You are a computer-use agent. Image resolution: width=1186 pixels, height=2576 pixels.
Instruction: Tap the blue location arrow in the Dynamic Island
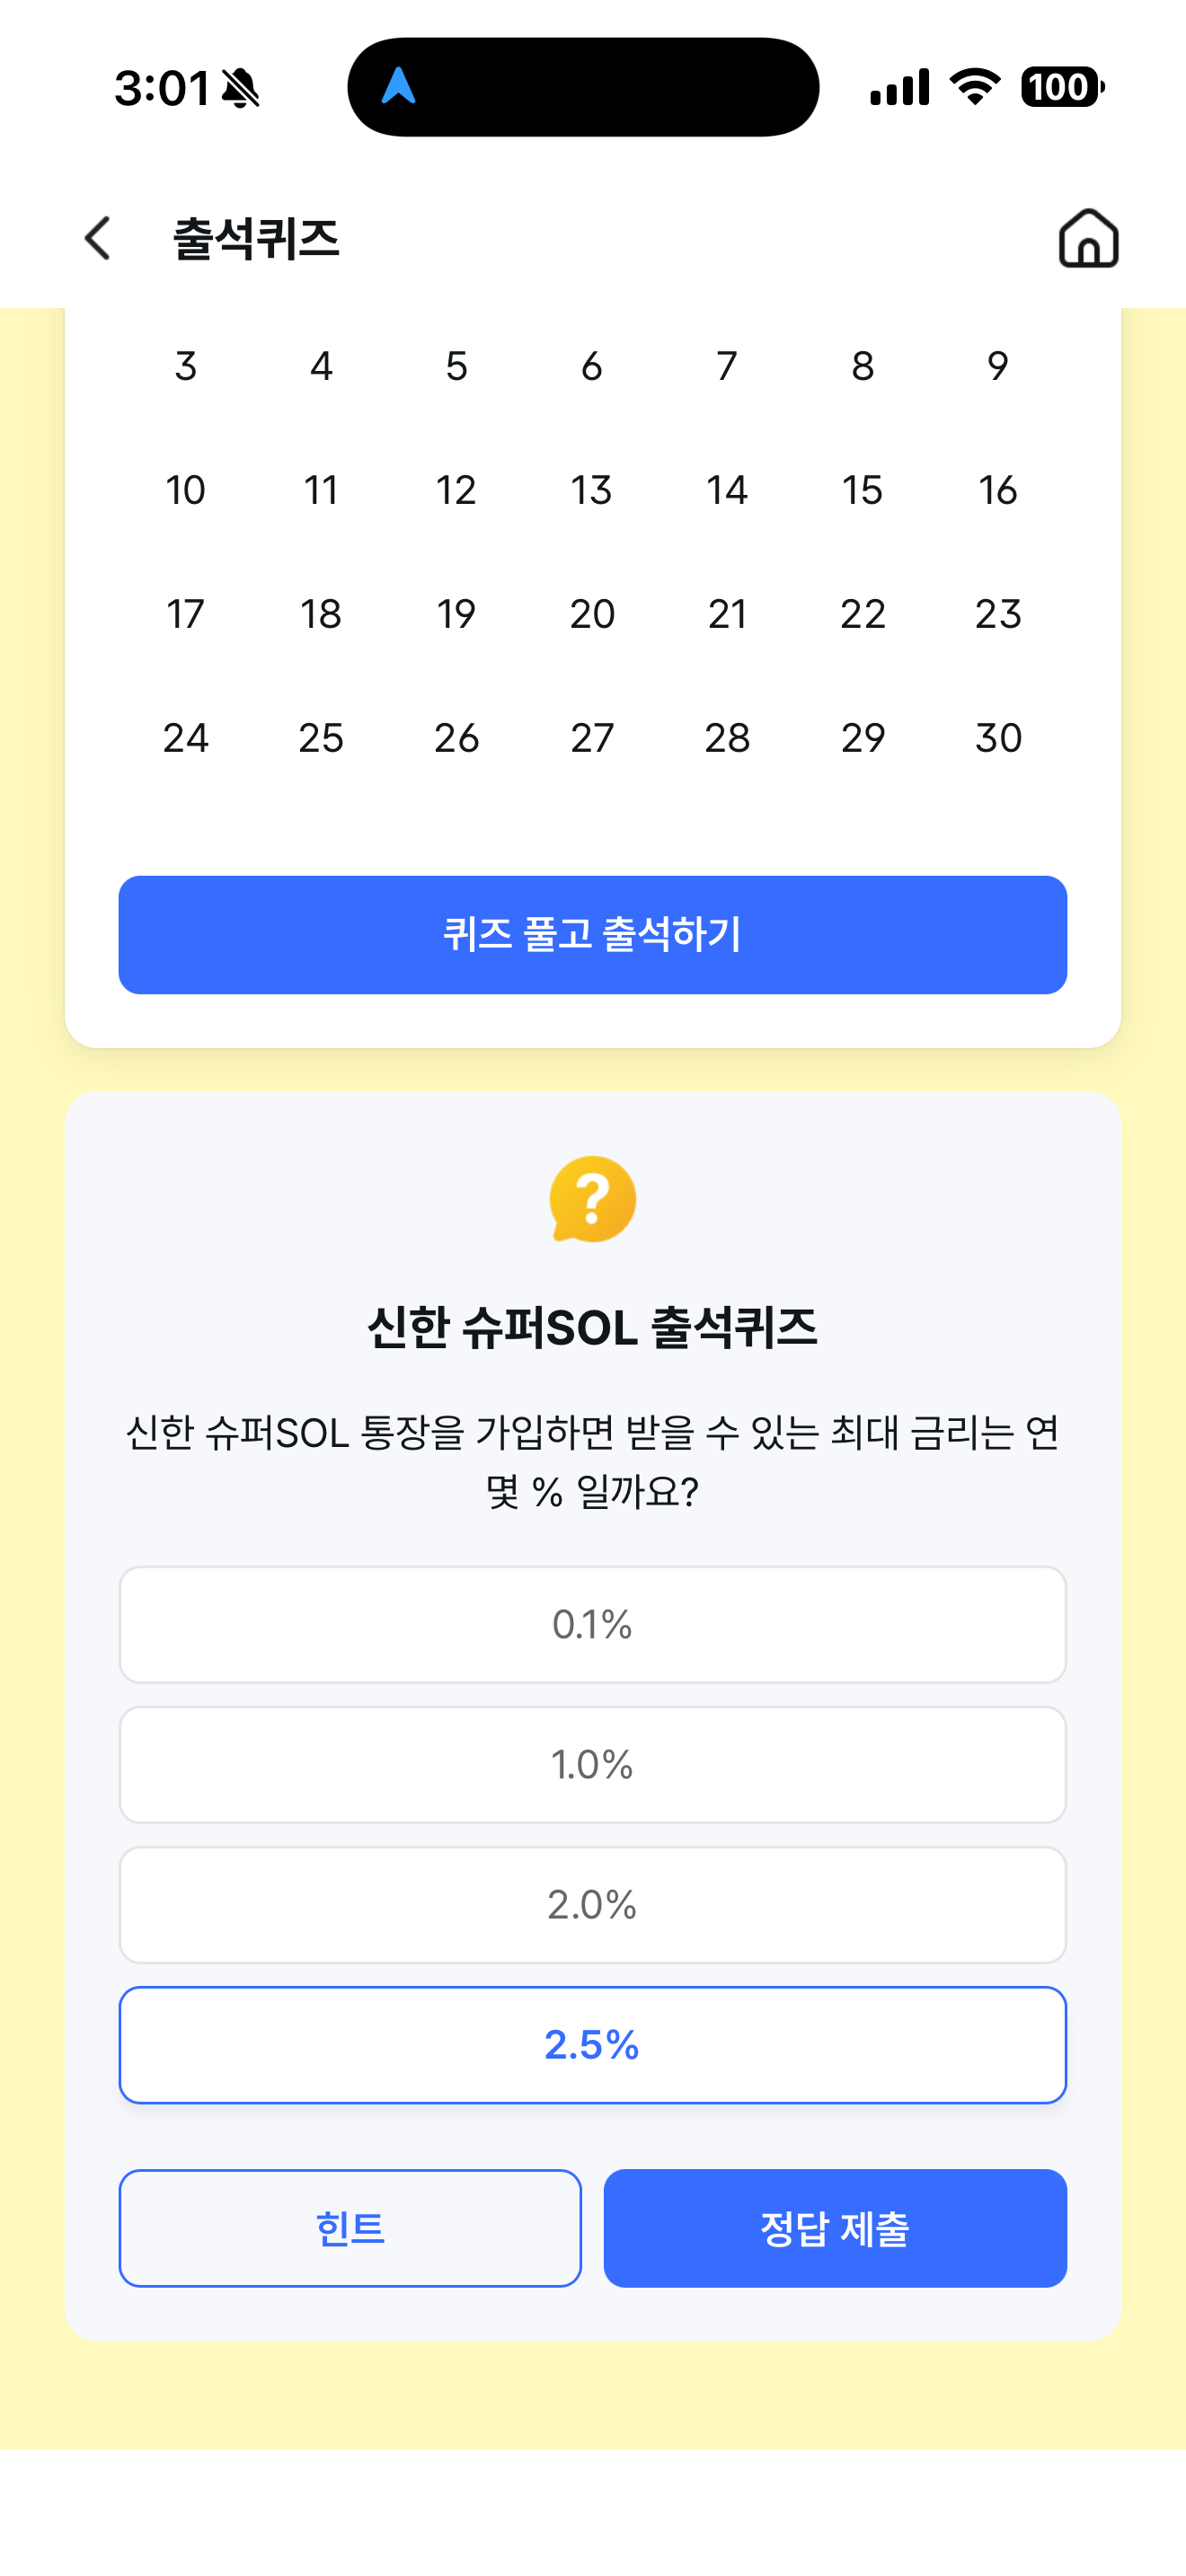tap(398, 86)
